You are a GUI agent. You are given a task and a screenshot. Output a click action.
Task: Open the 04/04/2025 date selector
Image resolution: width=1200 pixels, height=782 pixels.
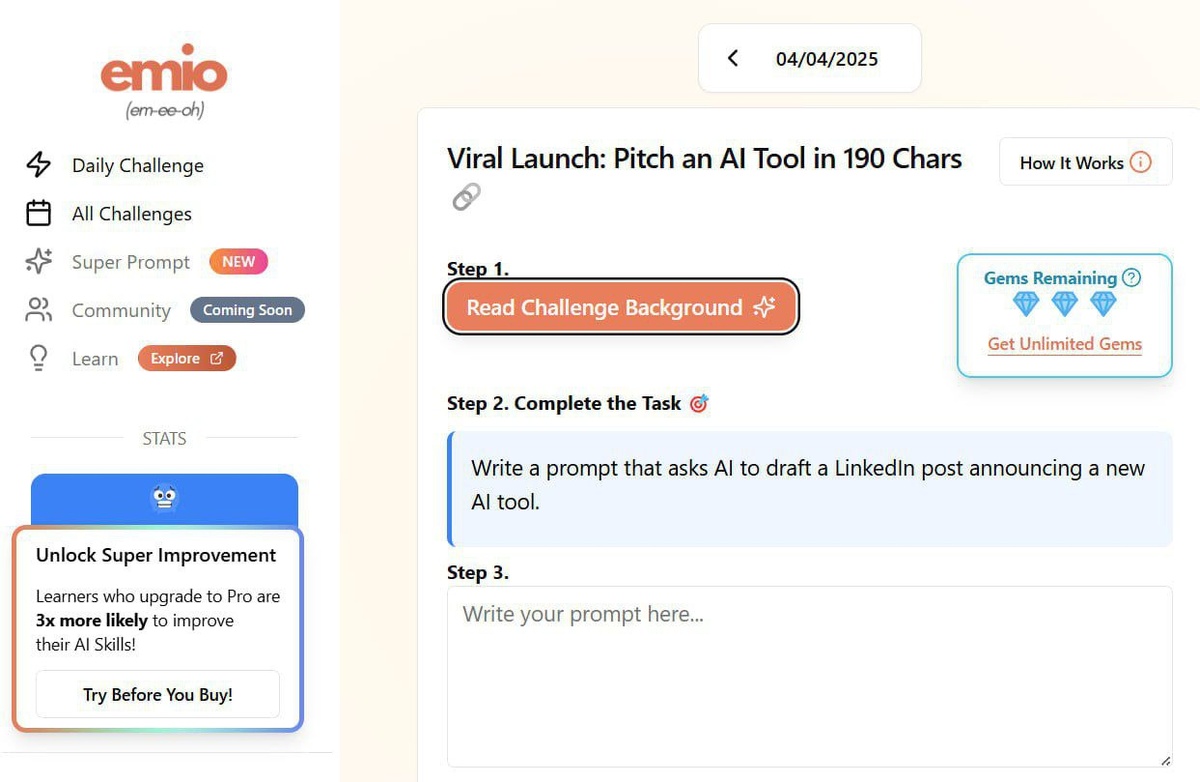(827, 59)
